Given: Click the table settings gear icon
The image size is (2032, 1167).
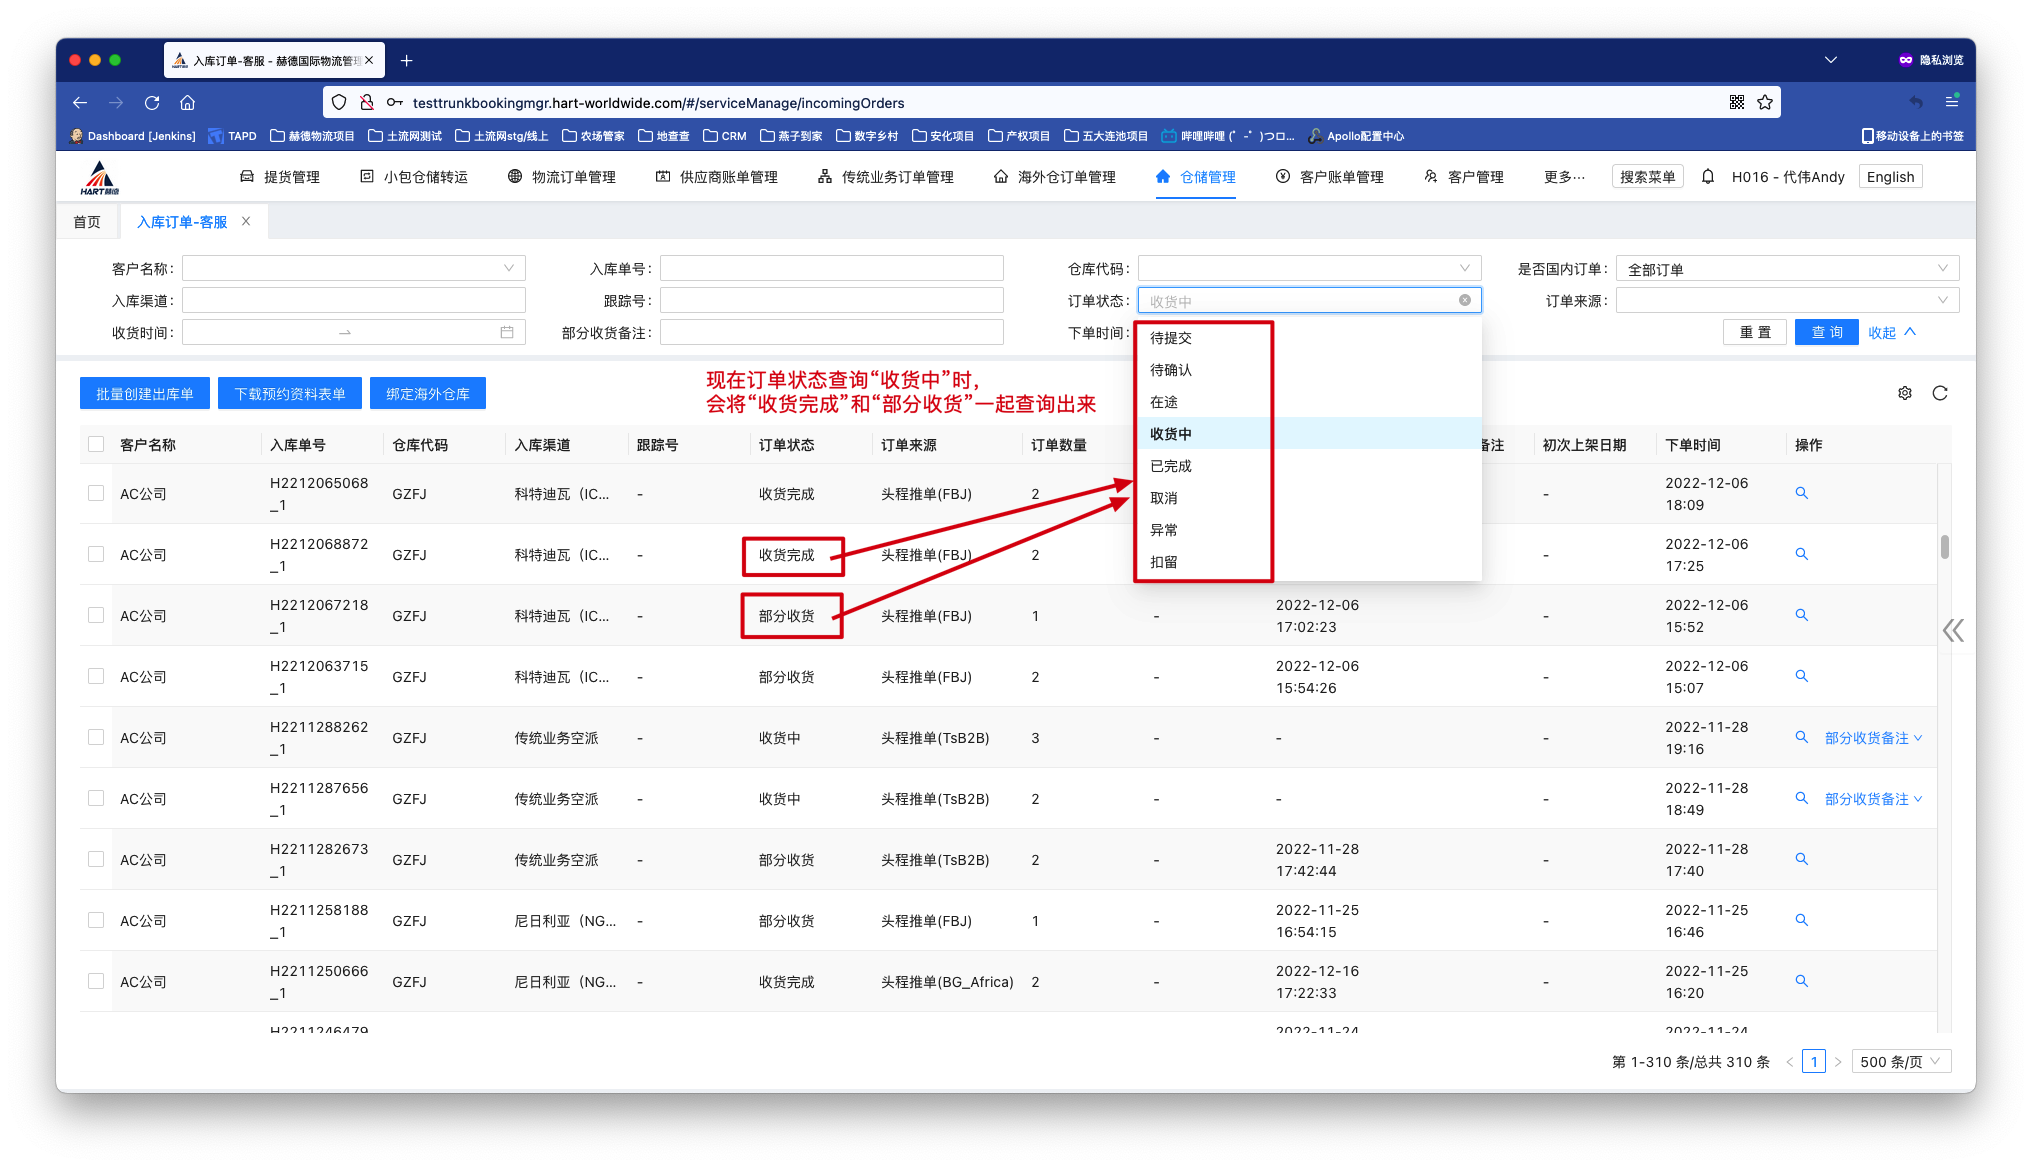Looking at the screenshot, I should pyautogui.click(x=1904, y=393).
